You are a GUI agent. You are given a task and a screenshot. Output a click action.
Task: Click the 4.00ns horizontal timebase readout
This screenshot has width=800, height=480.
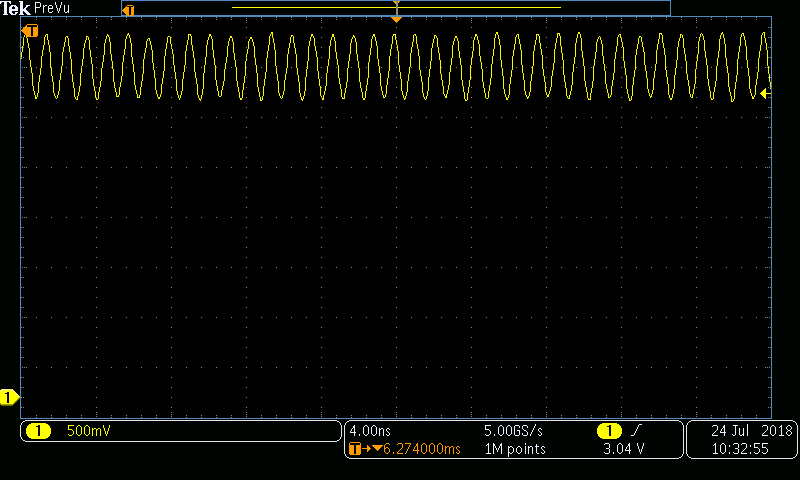point(369,431)
